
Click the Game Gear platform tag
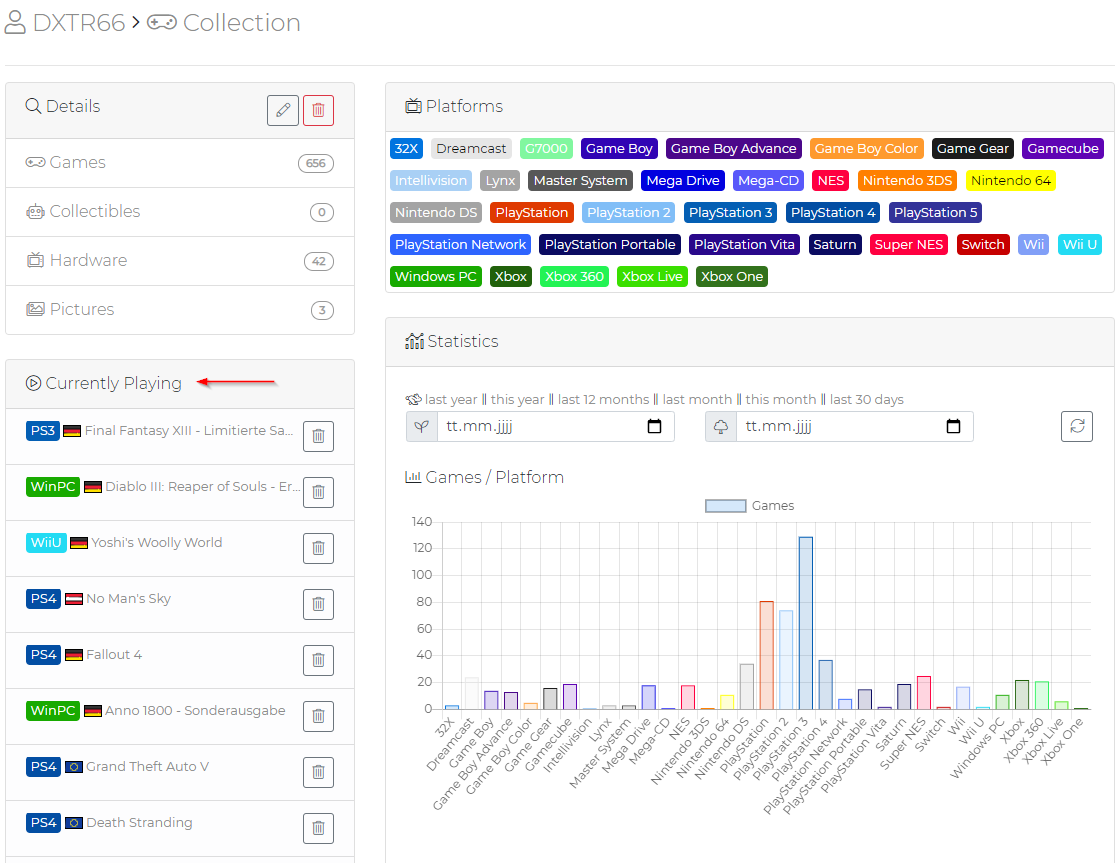coord(973,149)
